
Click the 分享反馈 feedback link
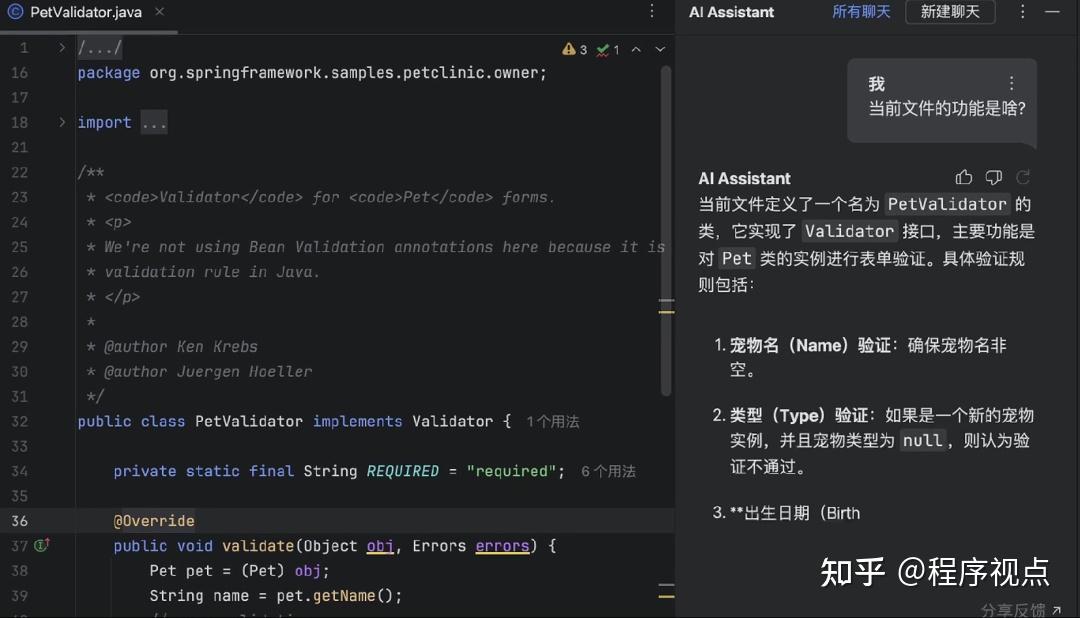coord(1014,608)
